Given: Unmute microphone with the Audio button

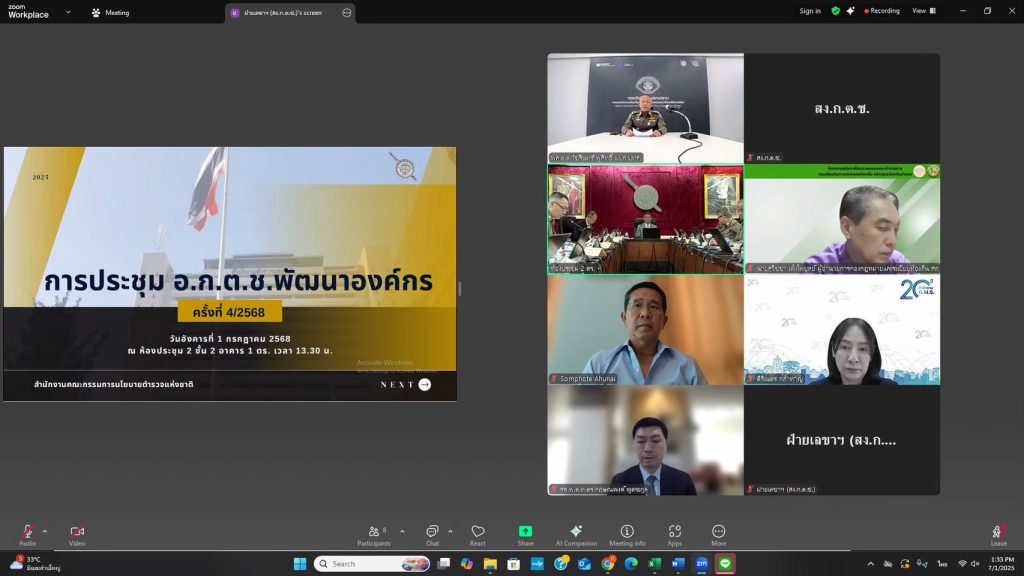Looking at the screenshot, I should (x=27, y=533).
